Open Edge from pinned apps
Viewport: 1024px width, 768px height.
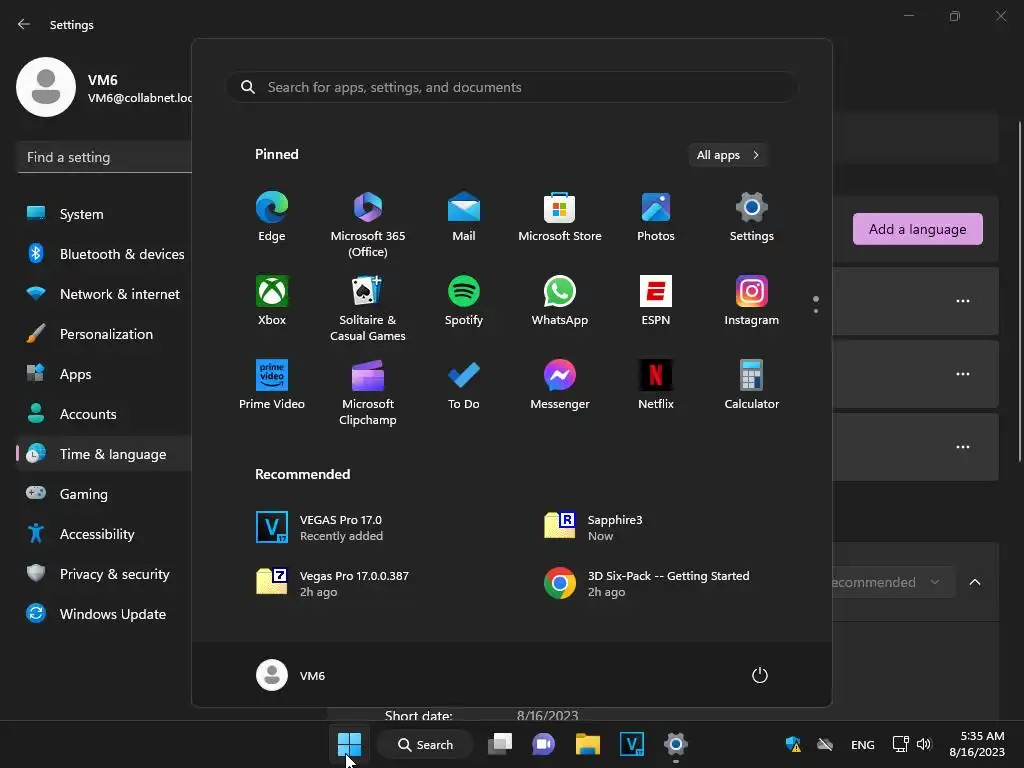click(272, 217)
